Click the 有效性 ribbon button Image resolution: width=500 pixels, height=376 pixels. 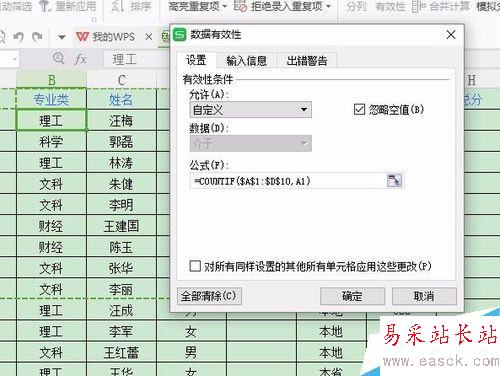390,6
